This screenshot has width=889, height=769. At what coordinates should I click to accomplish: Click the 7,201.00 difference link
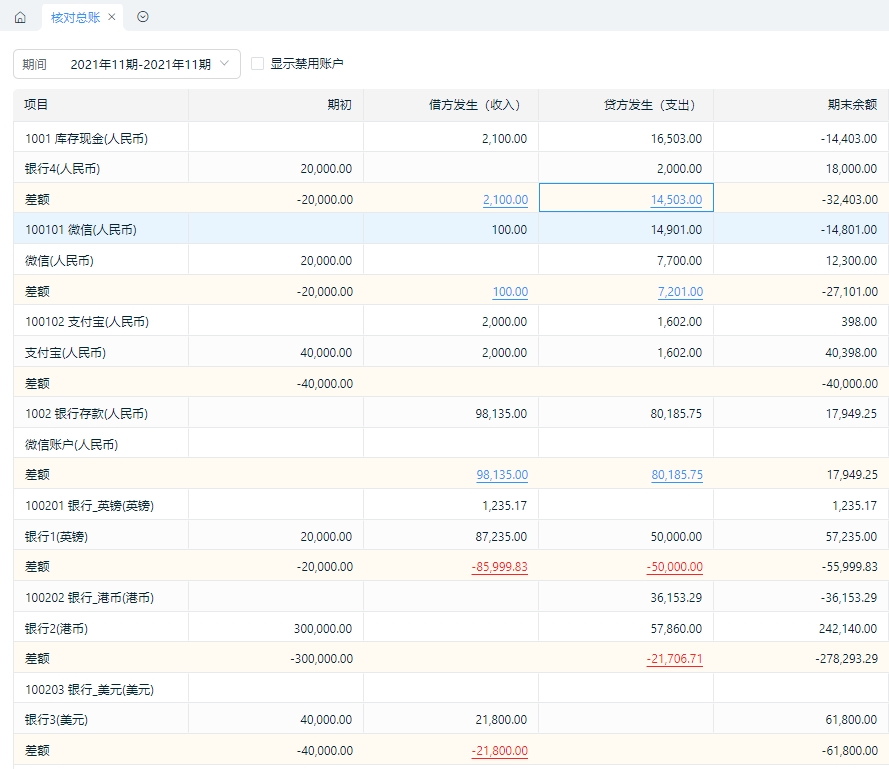pyautogui.click(x=680, y=291)
